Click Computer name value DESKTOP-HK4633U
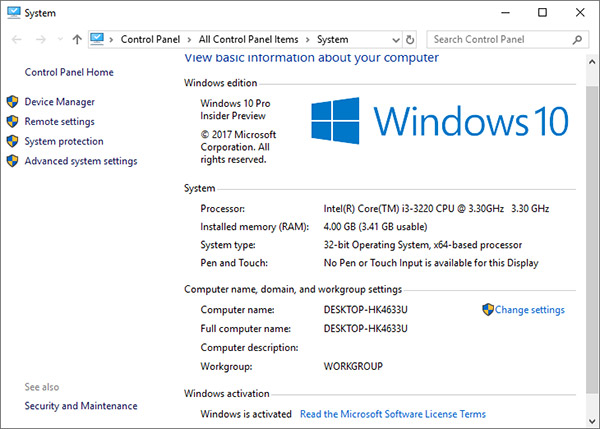This screenshot has height=429, width=600. [365, 310]
